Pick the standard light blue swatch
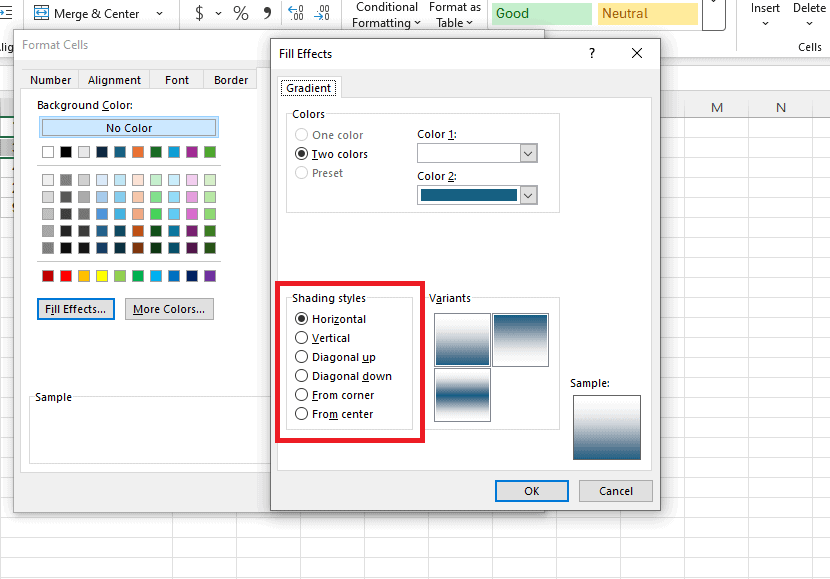 pyautogui.click(x=156, y=276)
